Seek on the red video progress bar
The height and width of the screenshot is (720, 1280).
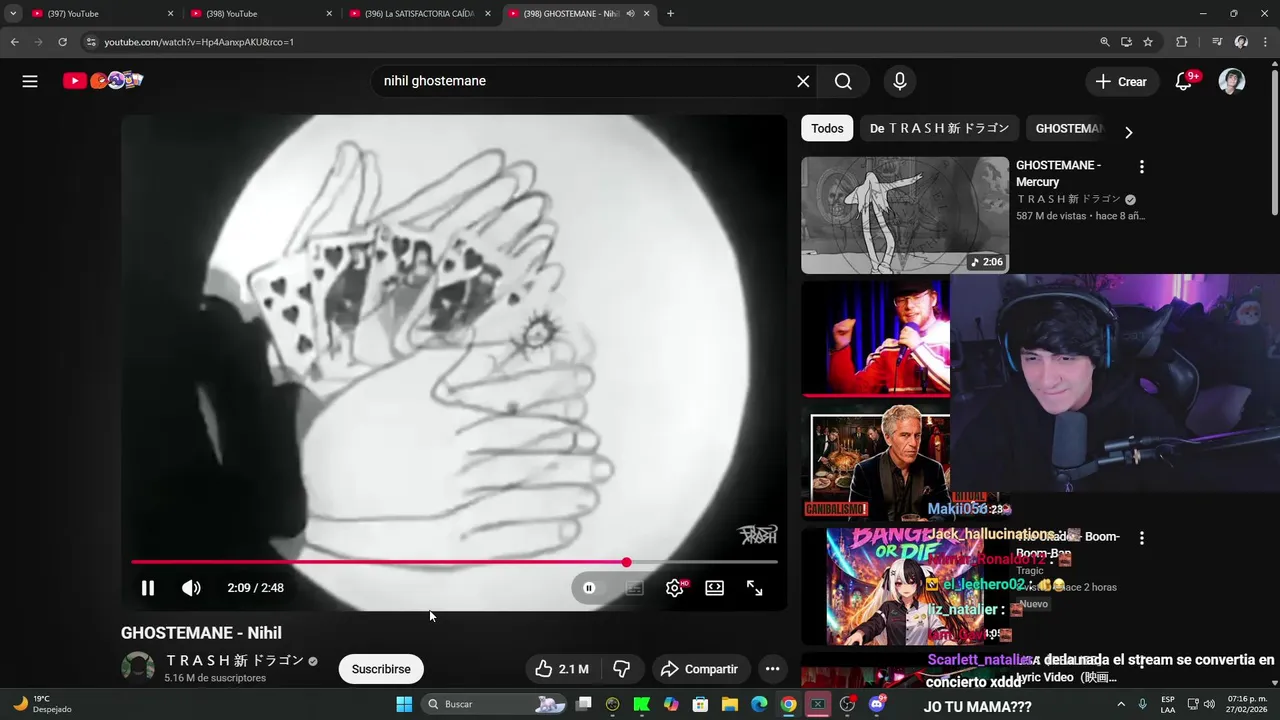tap(454, 562)
